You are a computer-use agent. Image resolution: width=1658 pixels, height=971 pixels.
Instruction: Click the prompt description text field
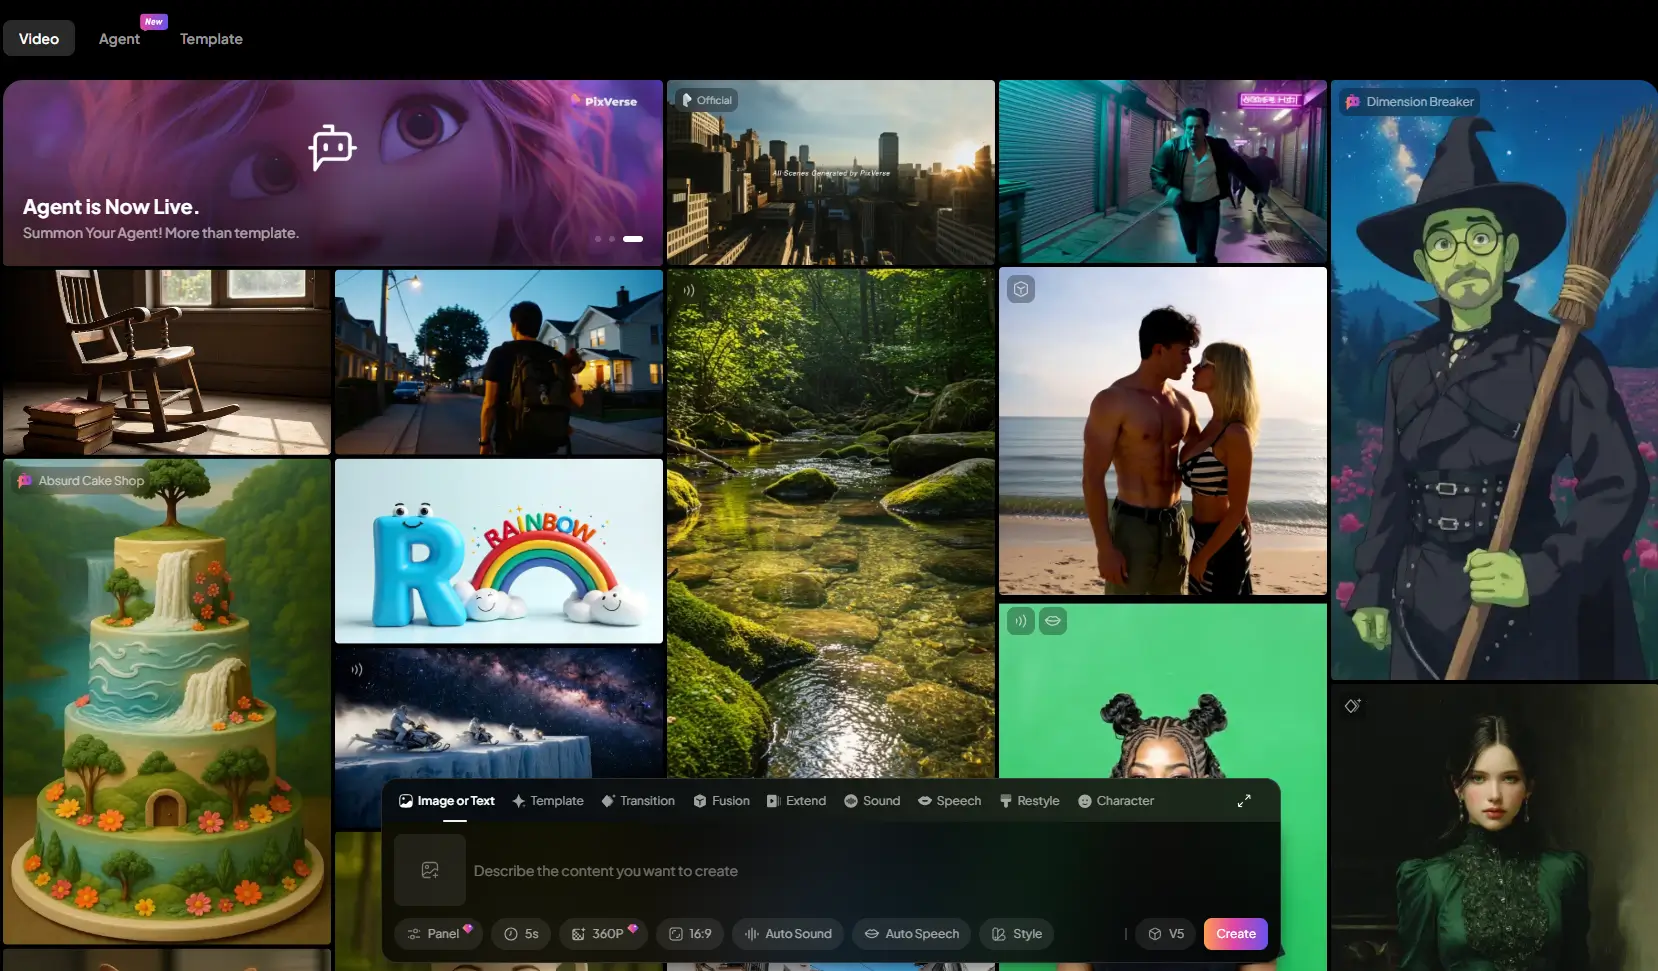(x=800, y=871)
